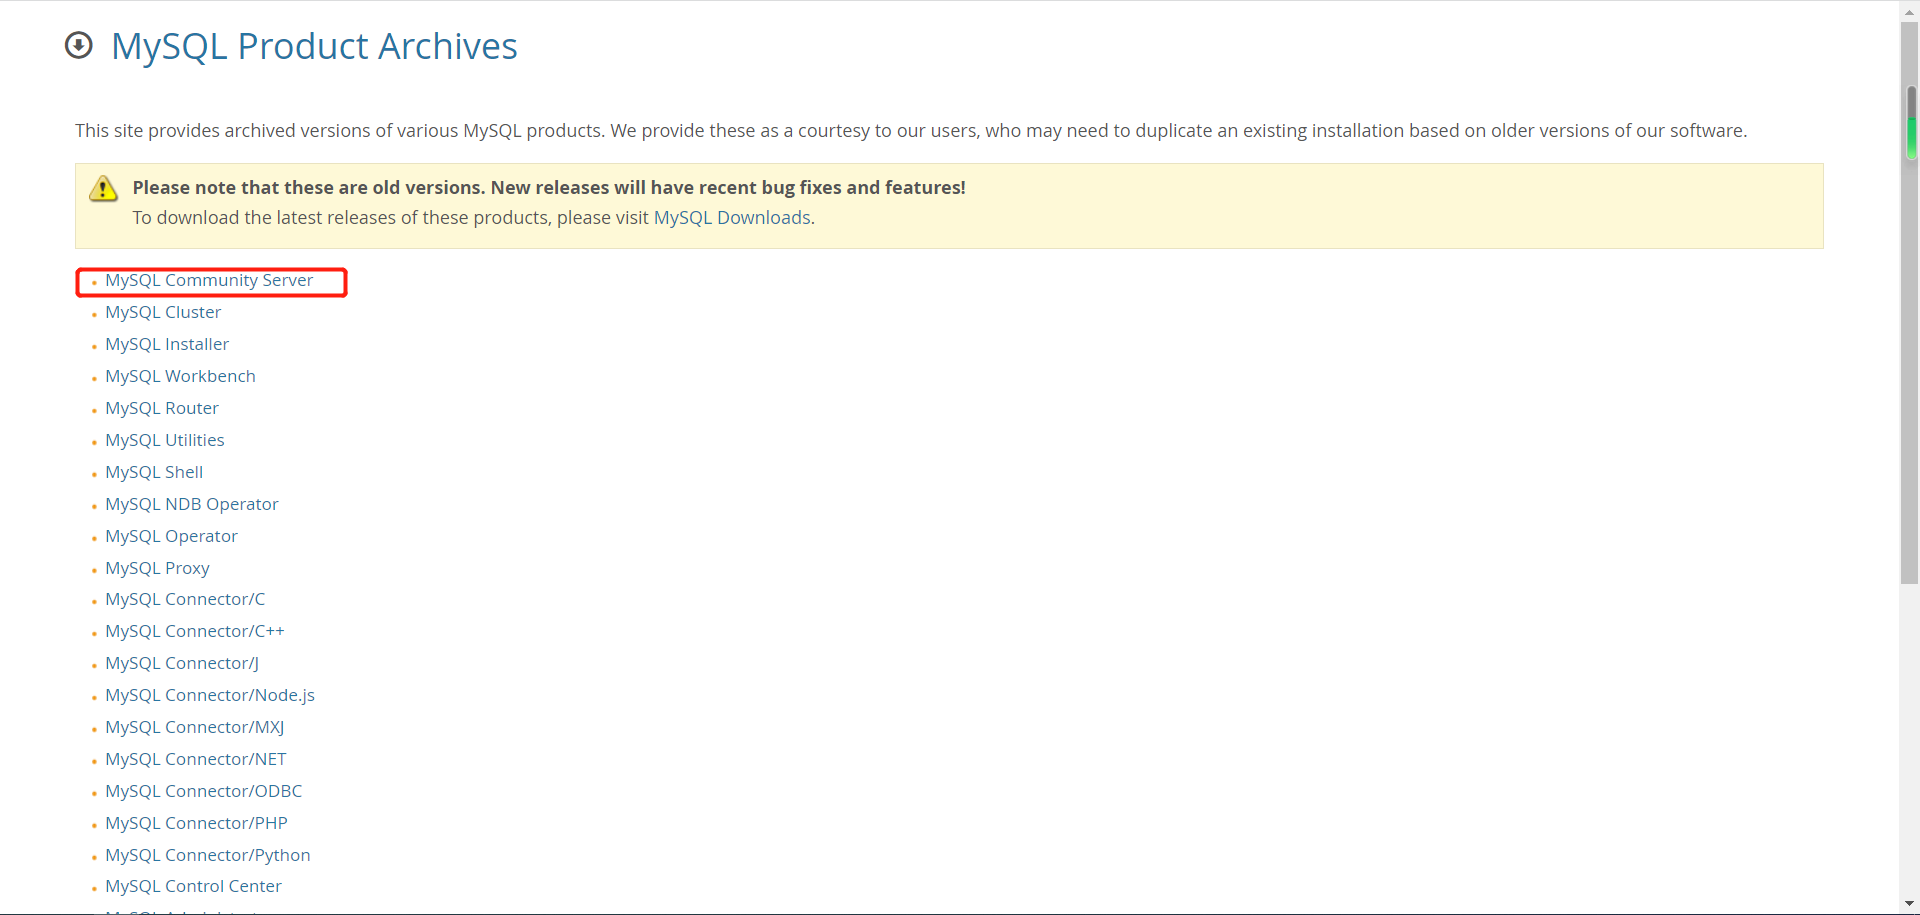Screen dimensions: 1920x915
Task: Go to MySQL Workbench archives
Action: 180,377
